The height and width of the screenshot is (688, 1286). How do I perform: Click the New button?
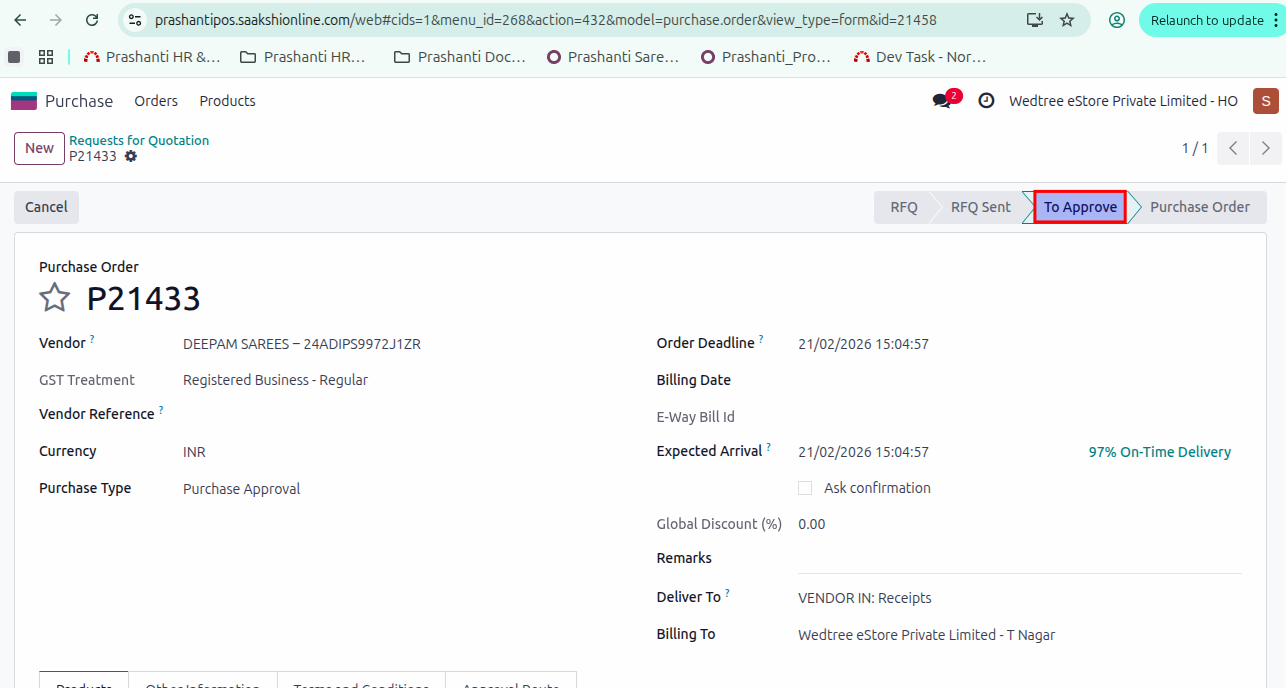(x=39, y=148)
